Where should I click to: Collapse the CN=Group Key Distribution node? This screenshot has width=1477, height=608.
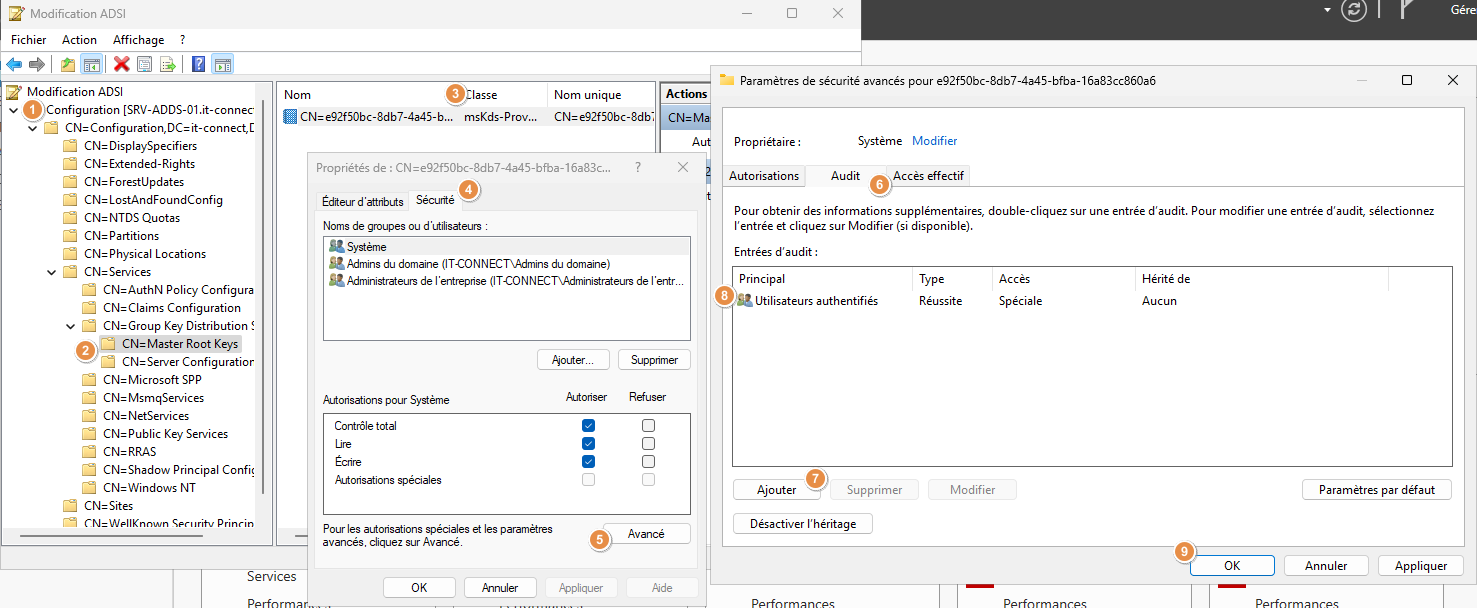point(69,325)
